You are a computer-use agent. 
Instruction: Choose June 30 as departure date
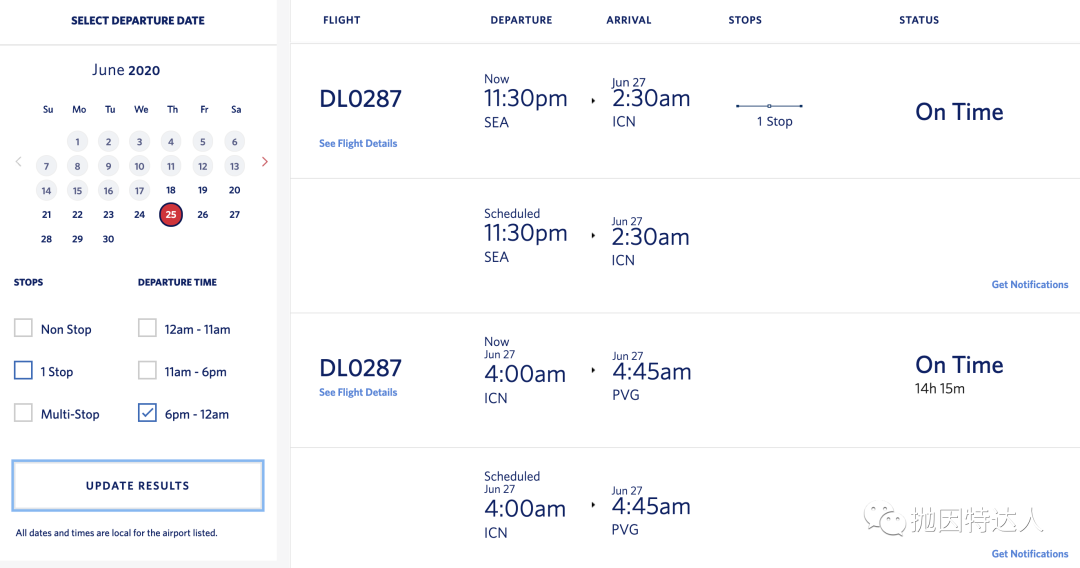108,239
